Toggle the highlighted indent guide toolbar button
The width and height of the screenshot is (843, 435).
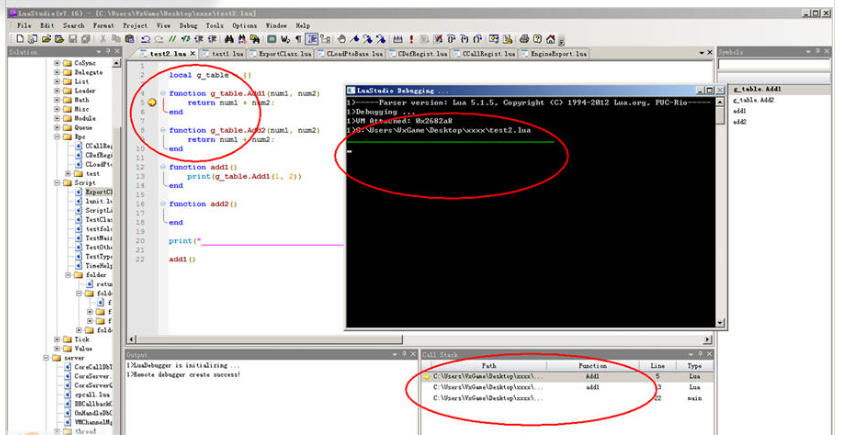(x=312, y=39)
